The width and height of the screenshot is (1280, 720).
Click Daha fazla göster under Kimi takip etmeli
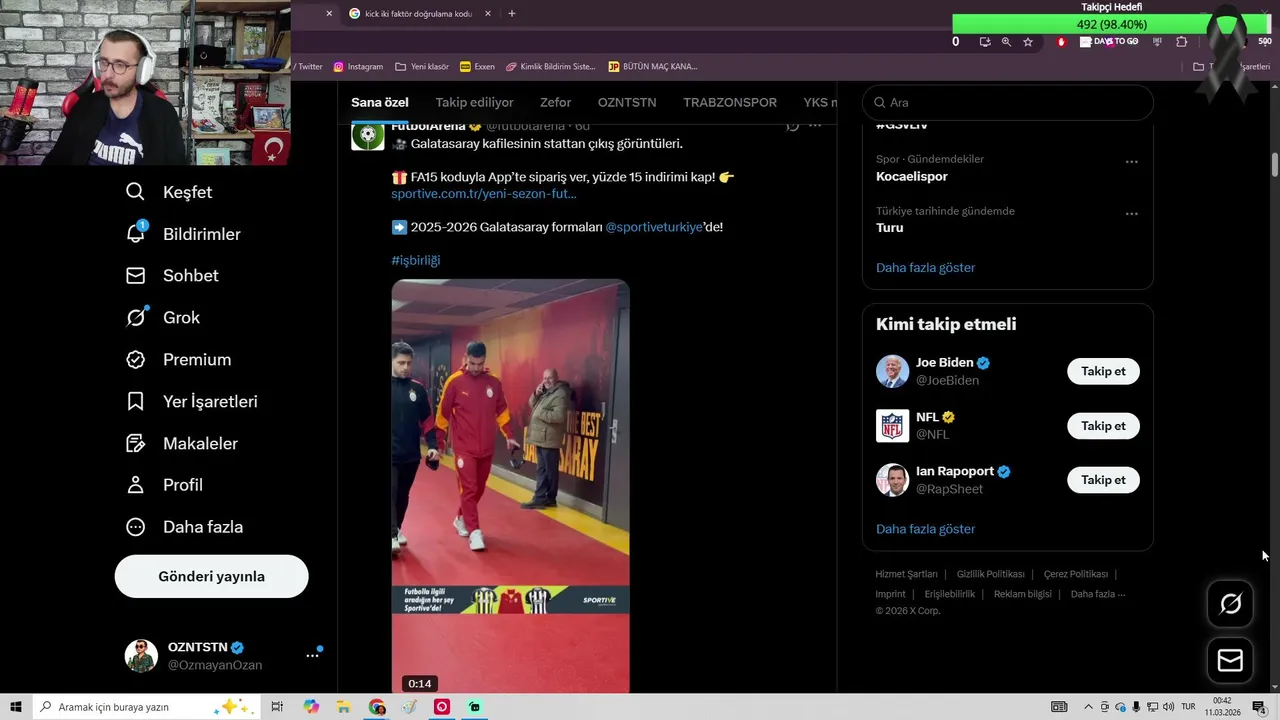point(925,529)
